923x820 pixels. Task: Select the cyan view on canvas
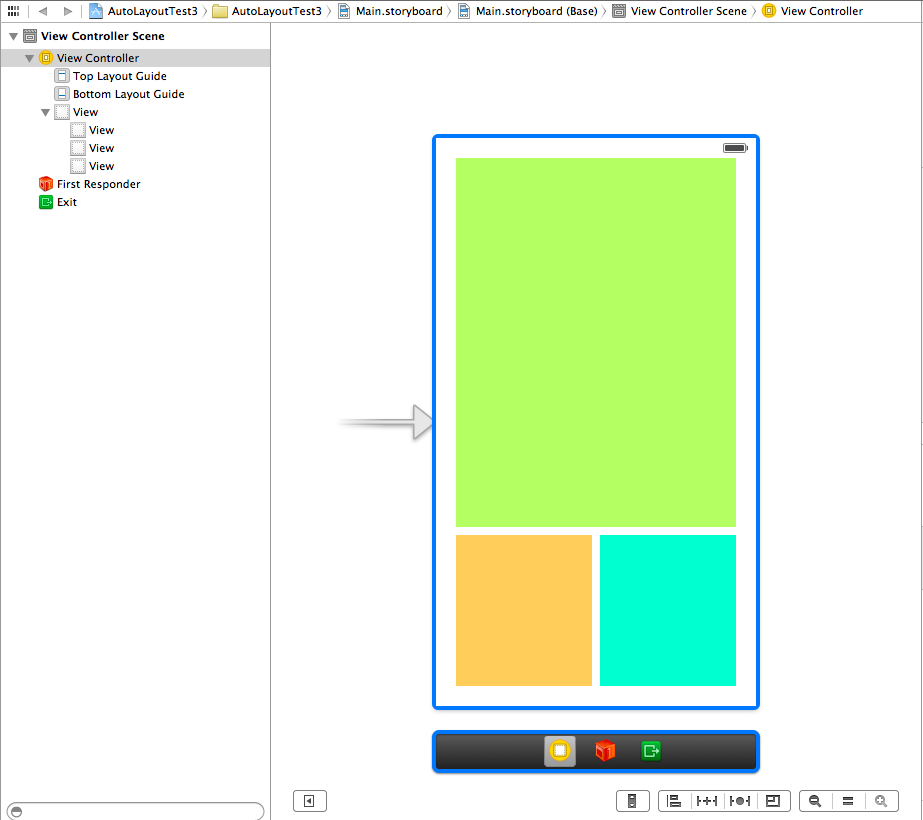[x=668, y=610]
